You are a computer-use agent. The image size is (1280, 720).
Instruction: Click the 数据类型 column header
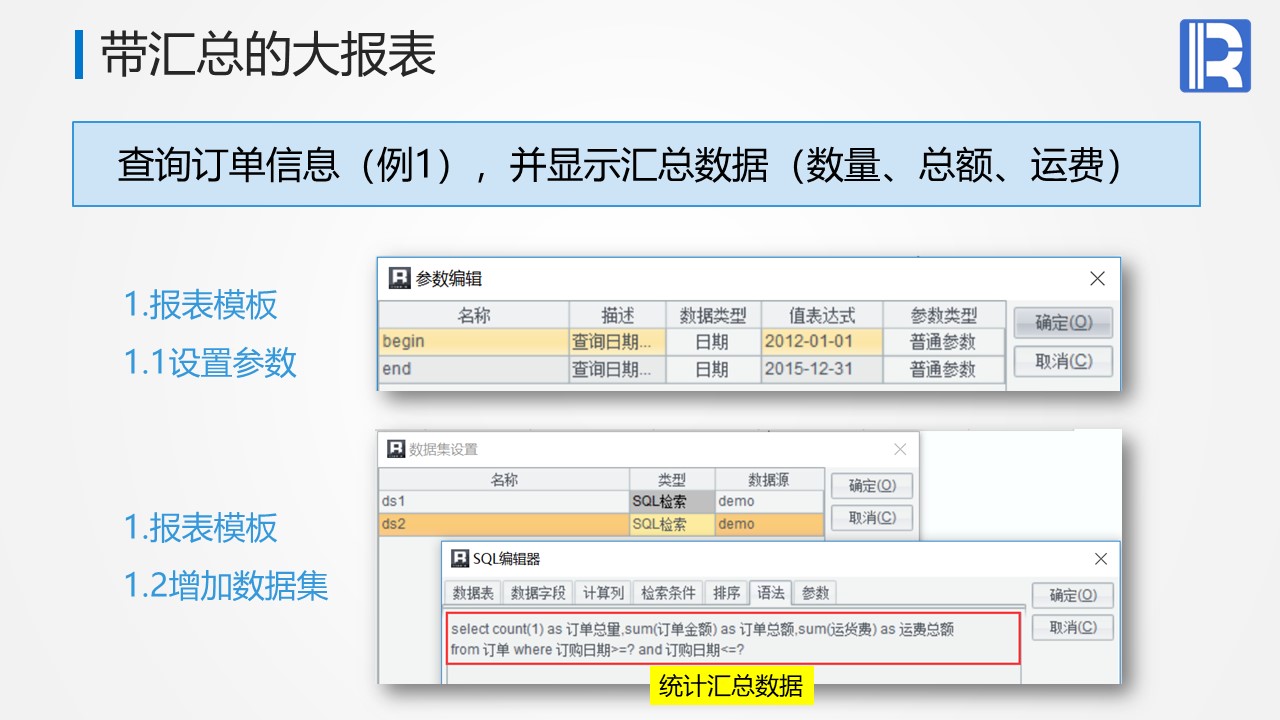(713, 315)
